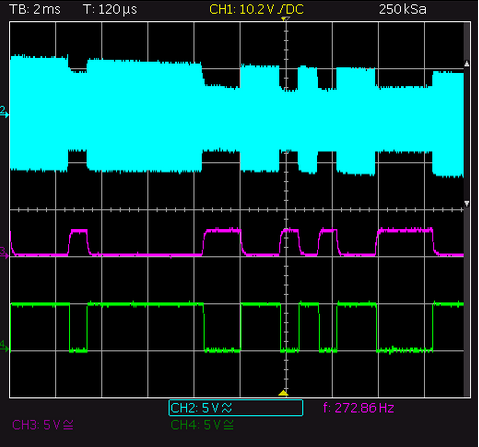479x447 pixels.
Task: Click the coupling symbol beside CH4: 5V
Action: tap(228, 425)
